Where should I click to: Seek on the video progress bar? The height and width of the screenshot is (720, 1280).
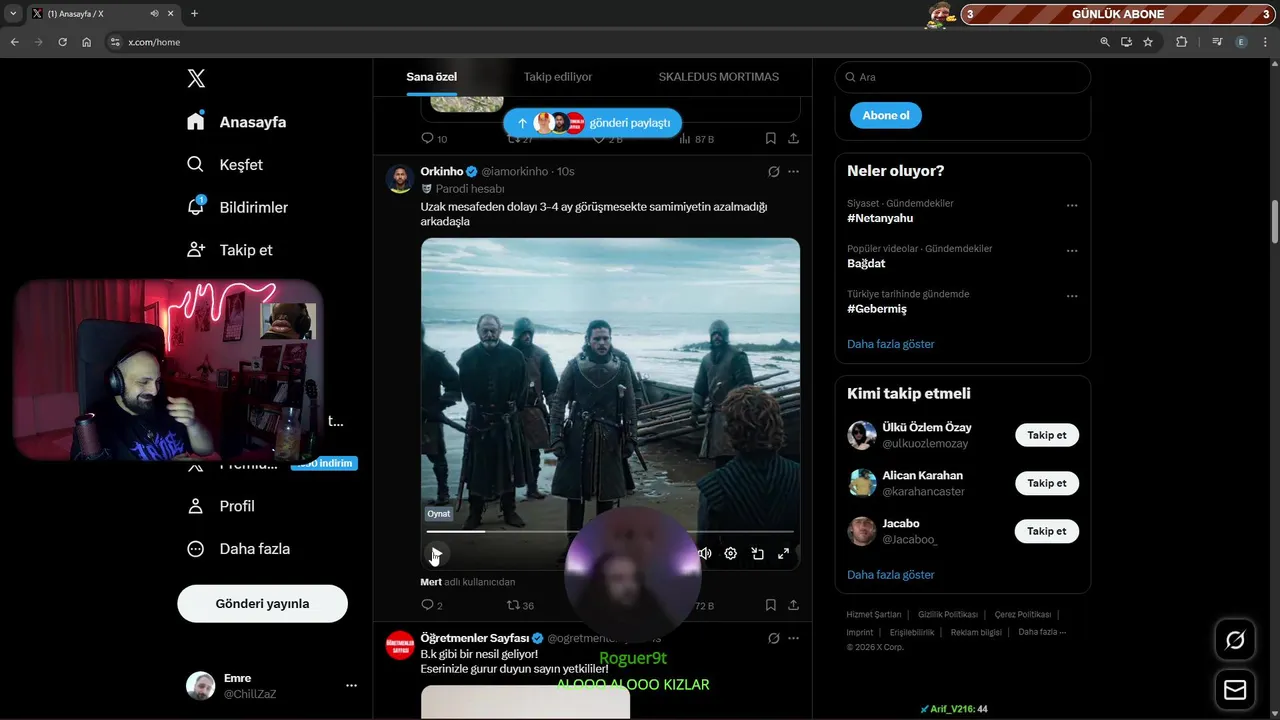tap(610, 532)
